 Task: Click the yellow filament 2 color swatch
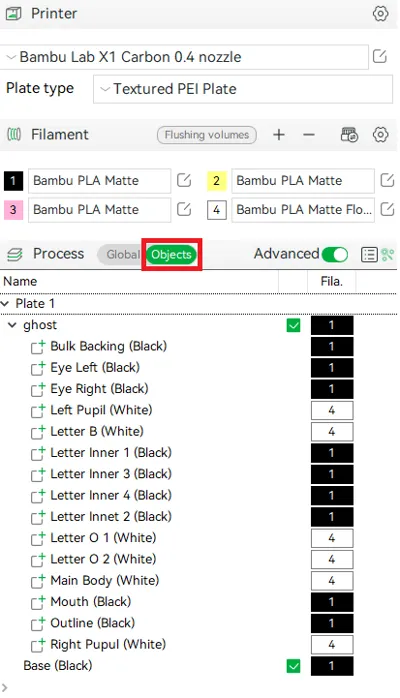click(x=216, y=181)
